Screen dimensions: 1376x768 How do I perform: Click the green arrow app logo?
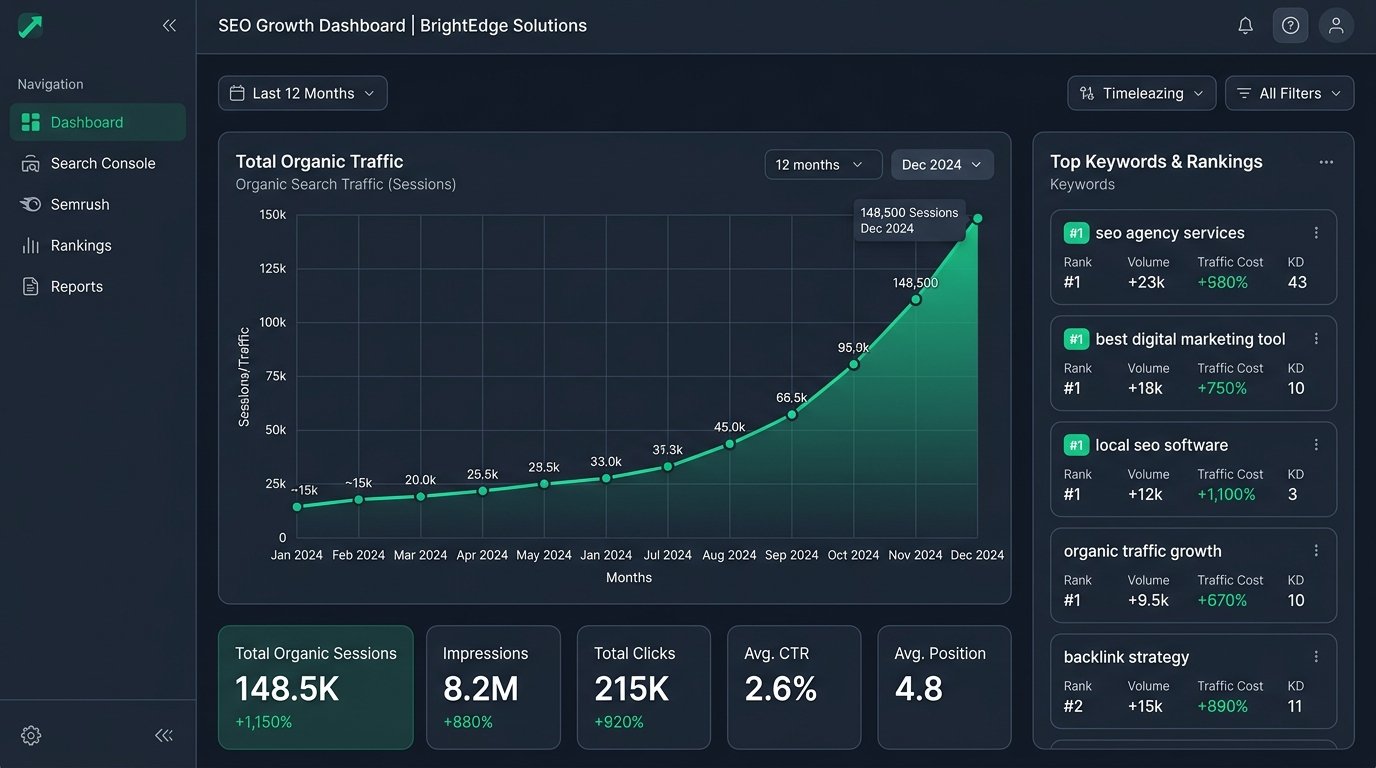[x=30, y=26]
